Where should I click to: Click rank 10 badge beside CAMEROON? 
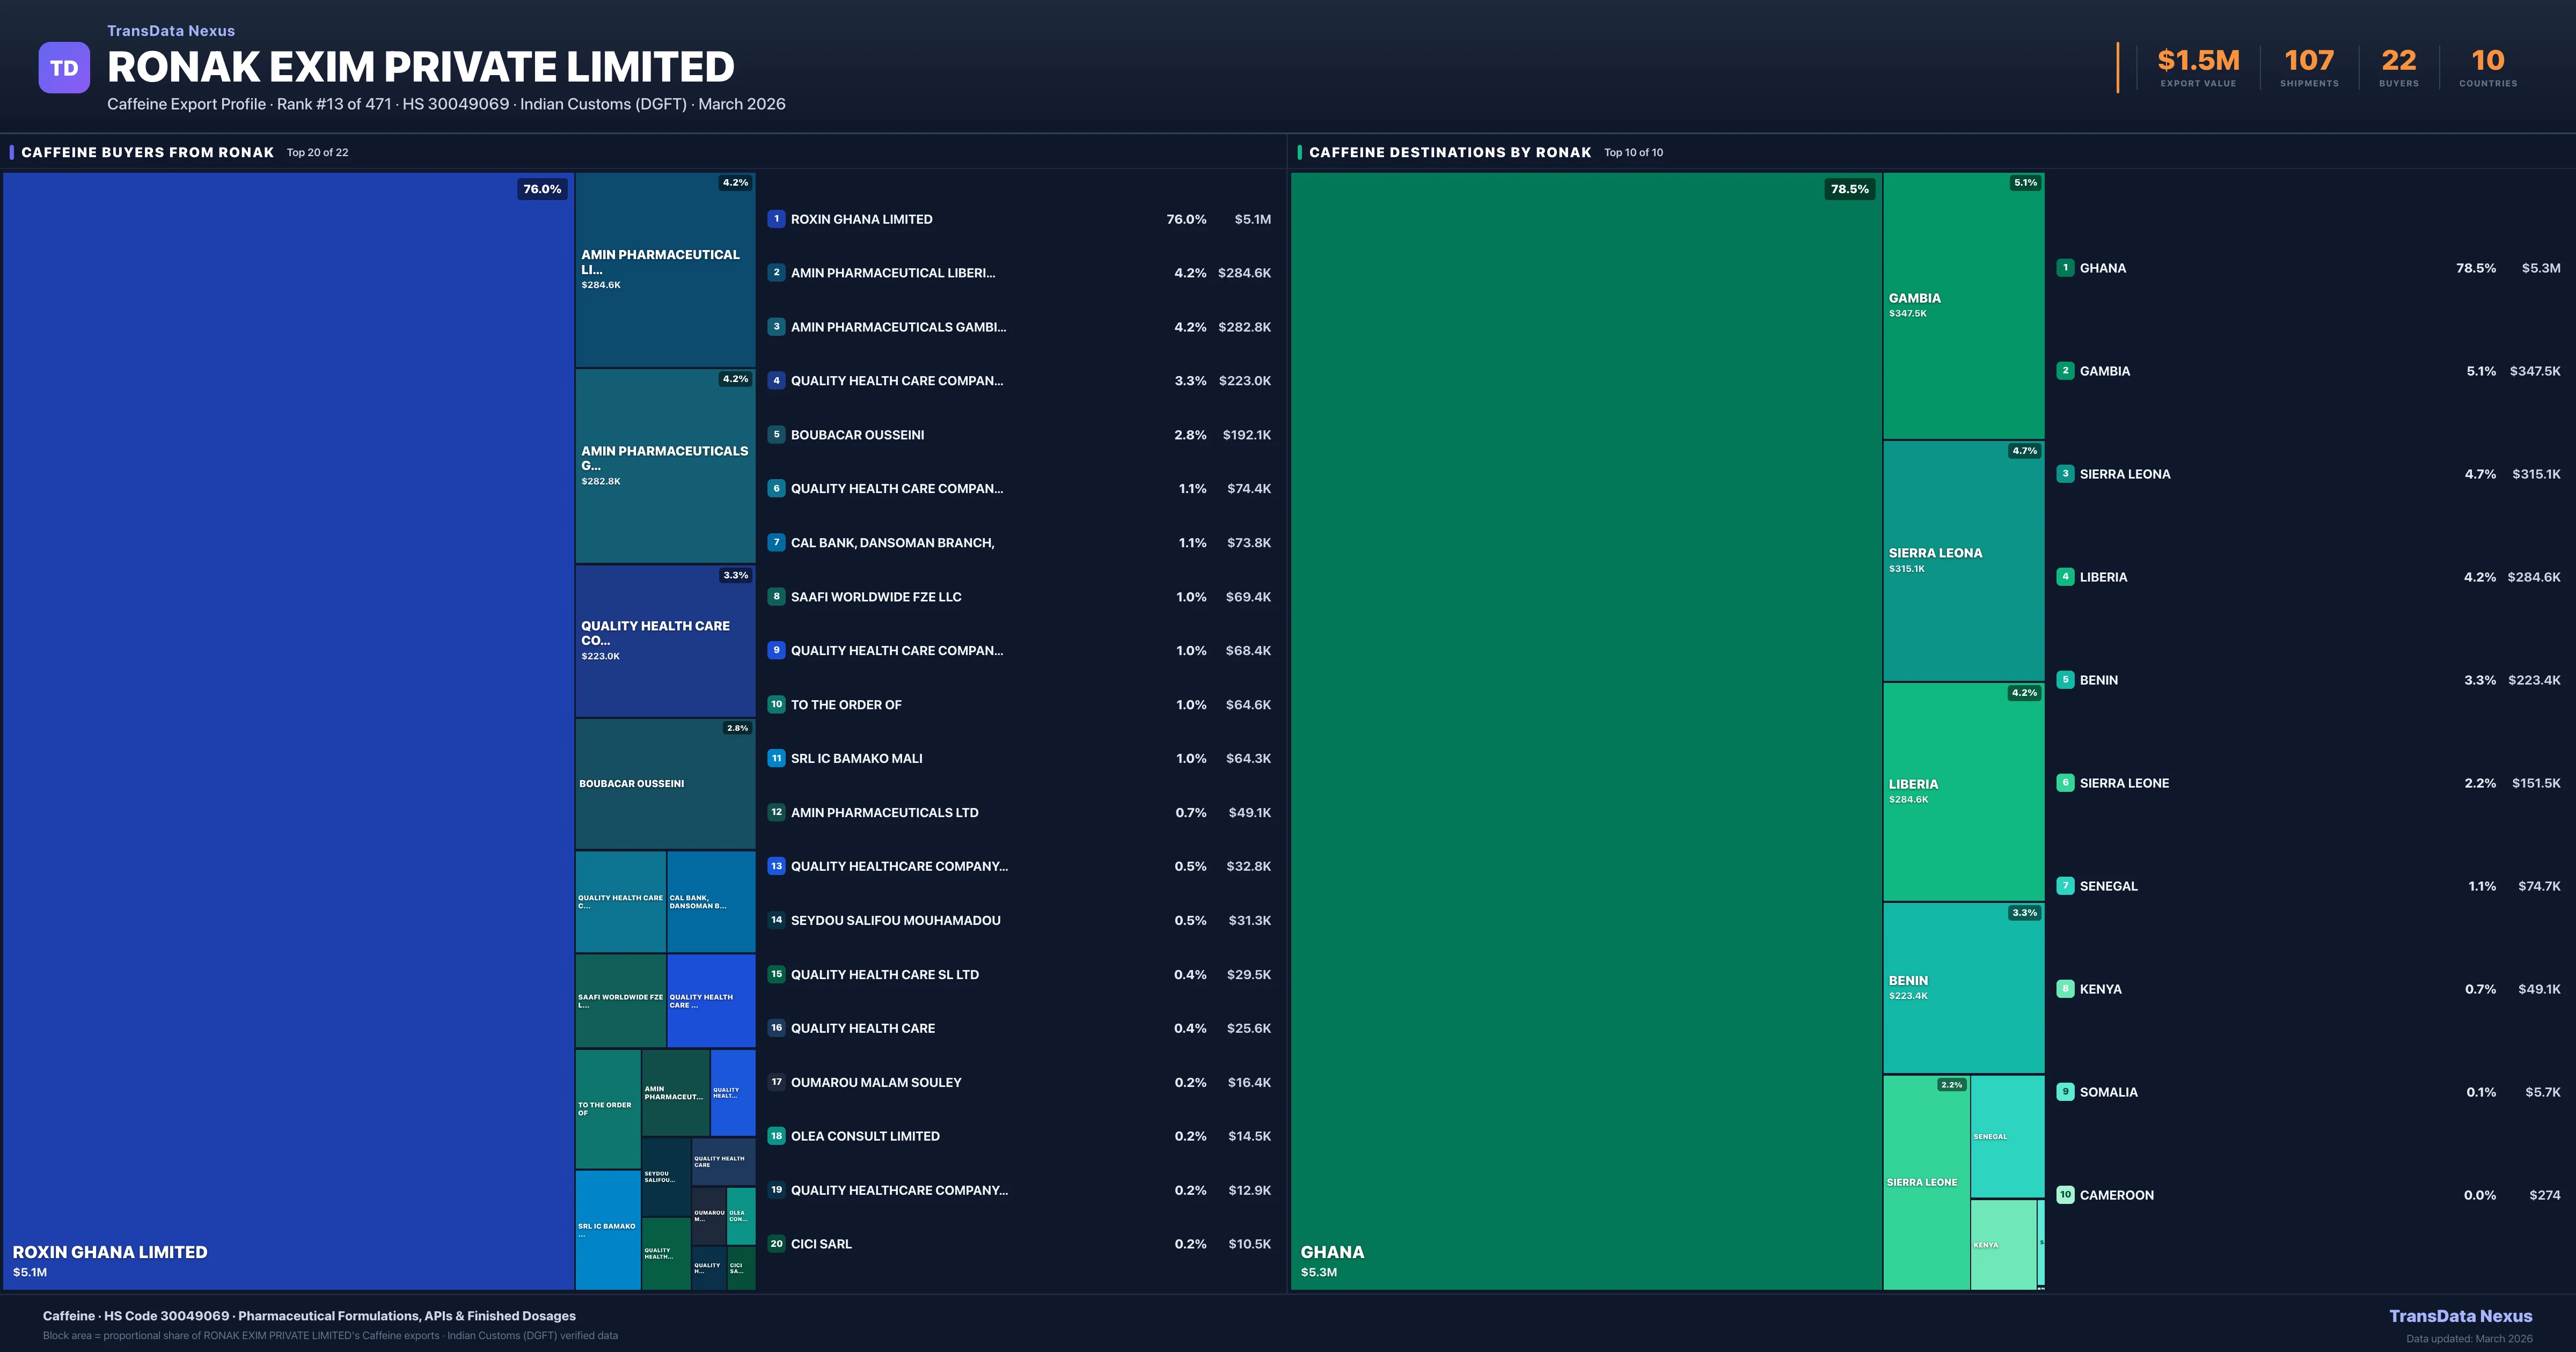pos(2065,1195)
